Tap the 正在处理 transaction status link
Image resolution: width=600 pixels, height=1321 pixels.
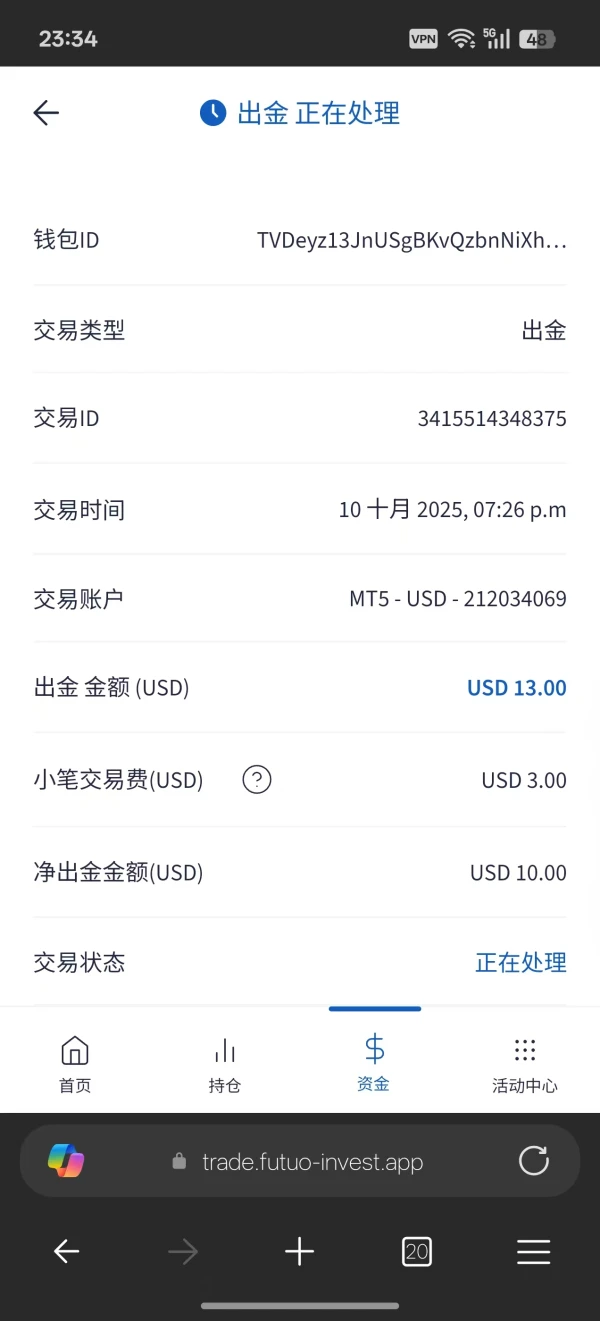520,962
